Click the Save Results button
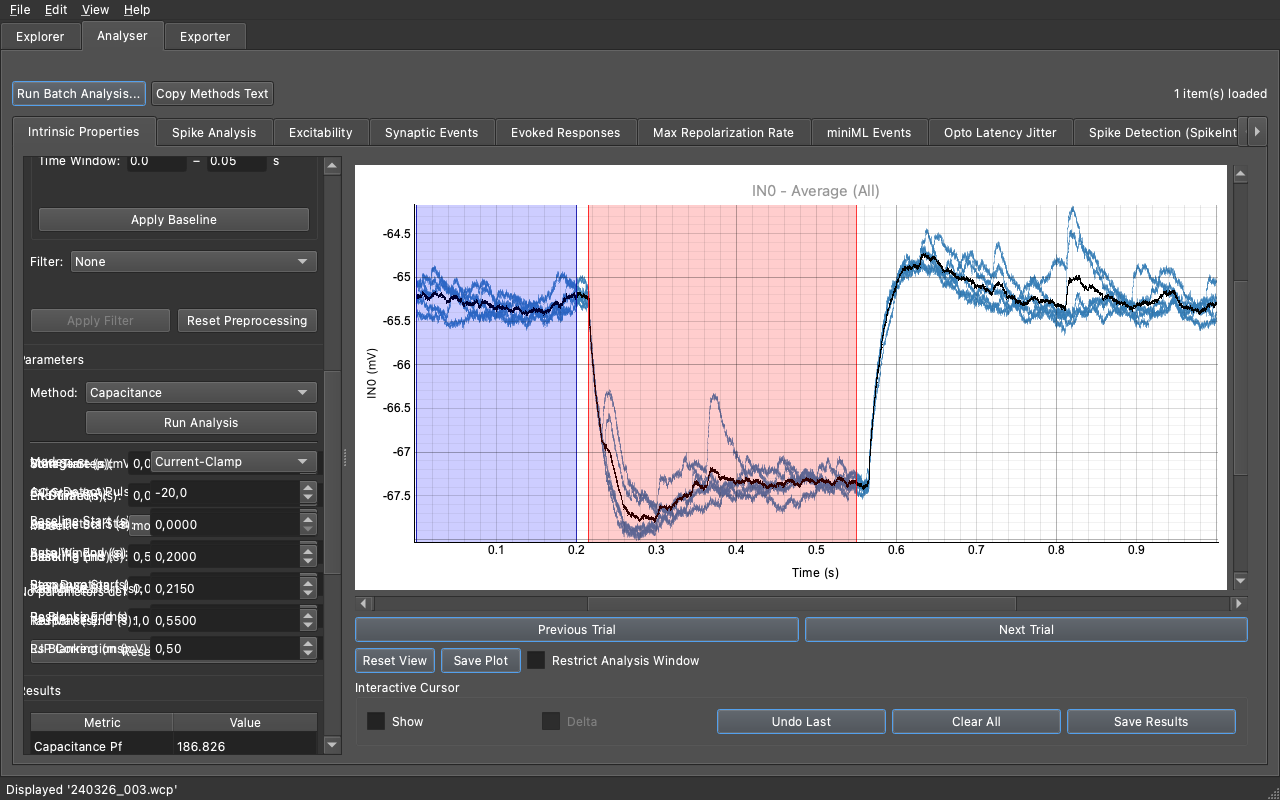The height and width of the screenshot is (800, 1280). 1151,721
